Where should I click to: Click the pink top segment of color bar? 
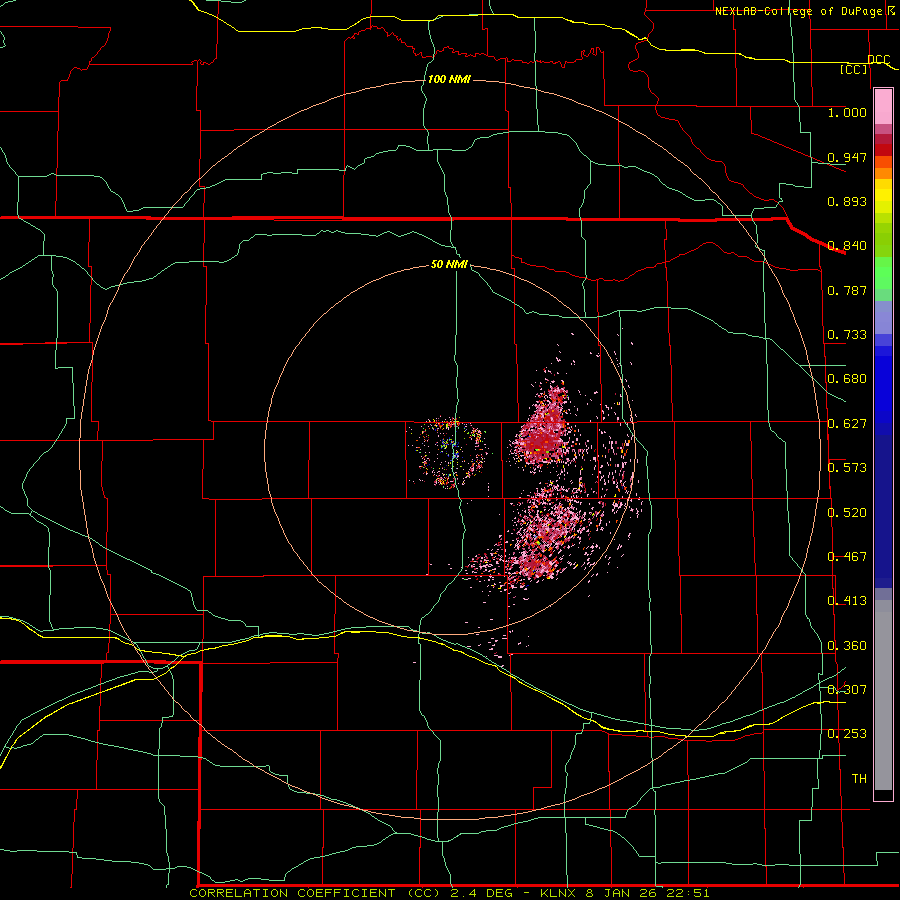(x=883, y=106)
